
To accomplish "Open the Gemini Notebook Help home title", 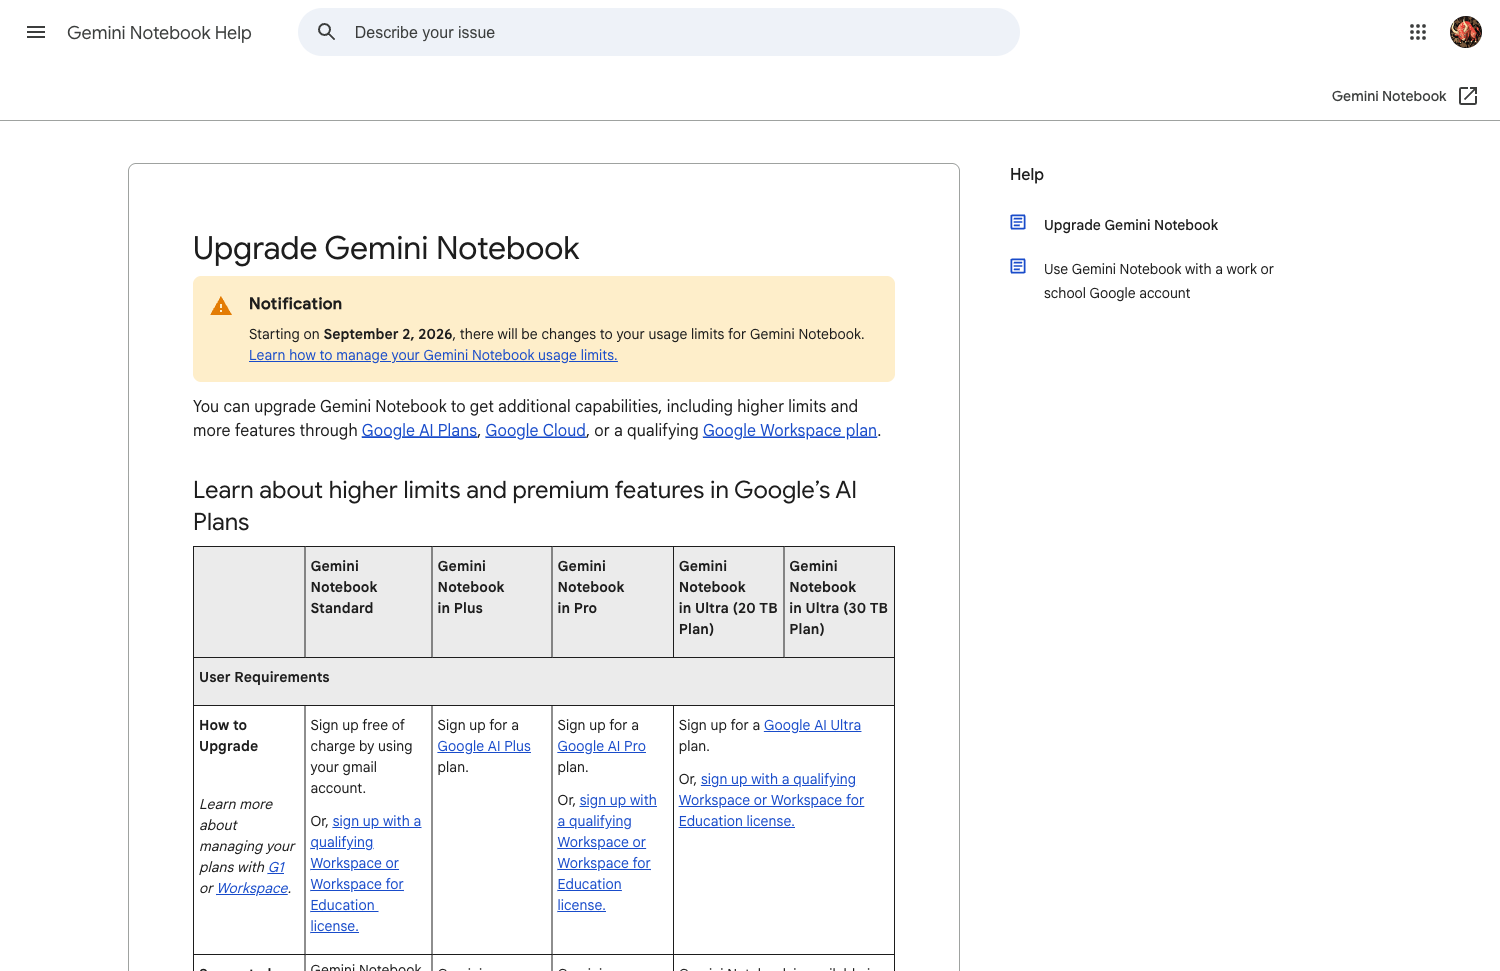I will 159,33.
